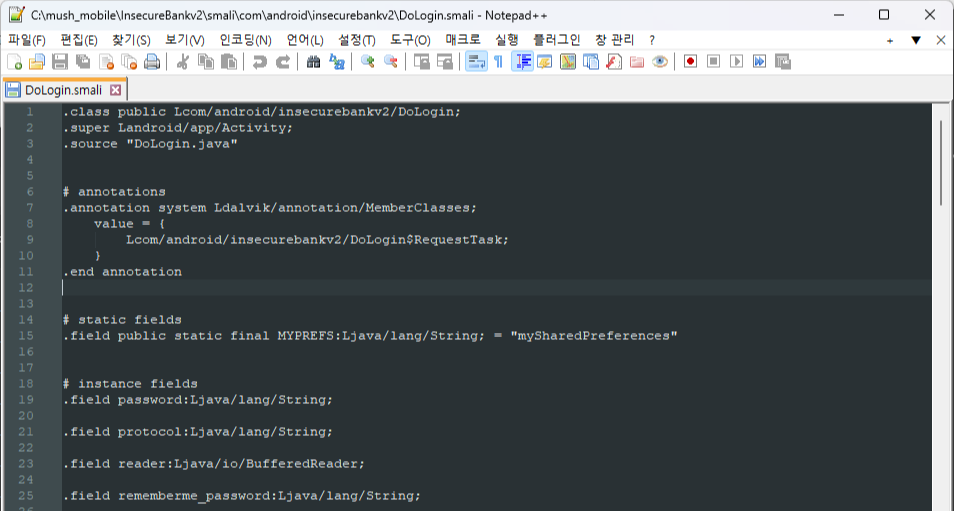
Task: Click the text "mySharedPreferences"
Action: click(594, 336)
